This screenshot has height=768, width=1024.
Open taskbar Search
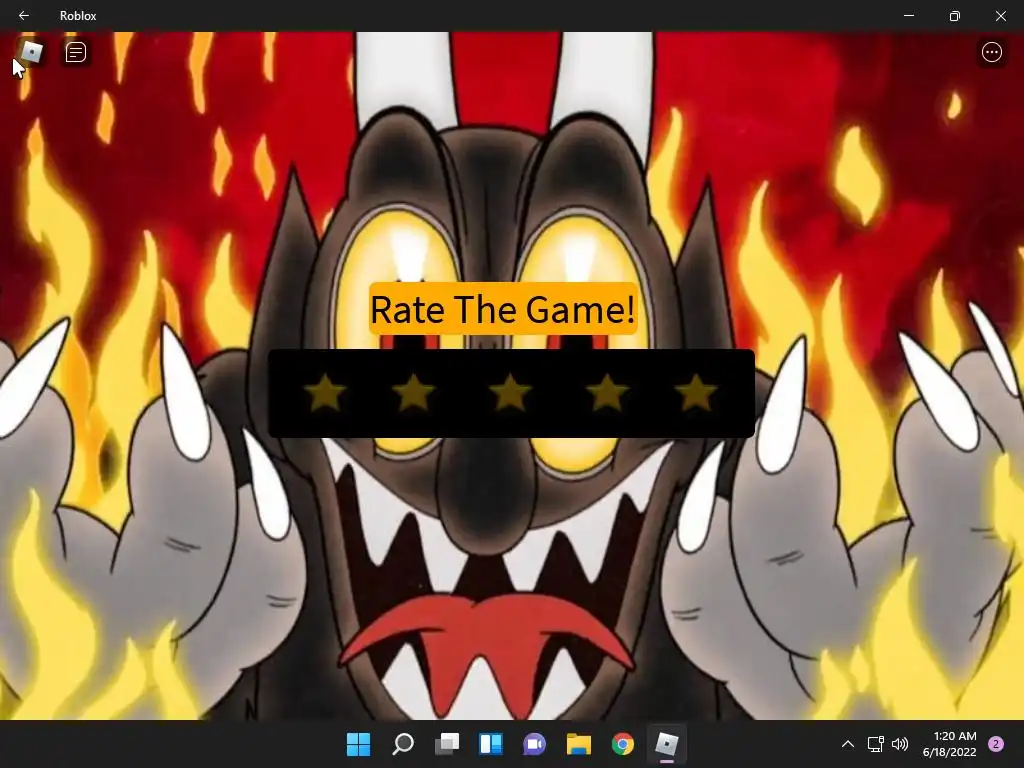tap(403, 744)
